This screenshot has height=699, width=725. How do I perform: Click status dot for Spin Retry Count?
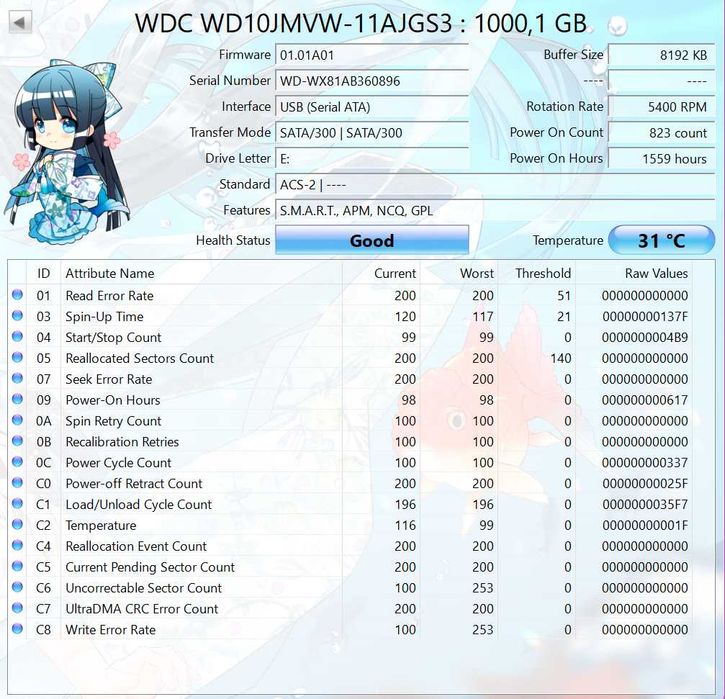18,420
